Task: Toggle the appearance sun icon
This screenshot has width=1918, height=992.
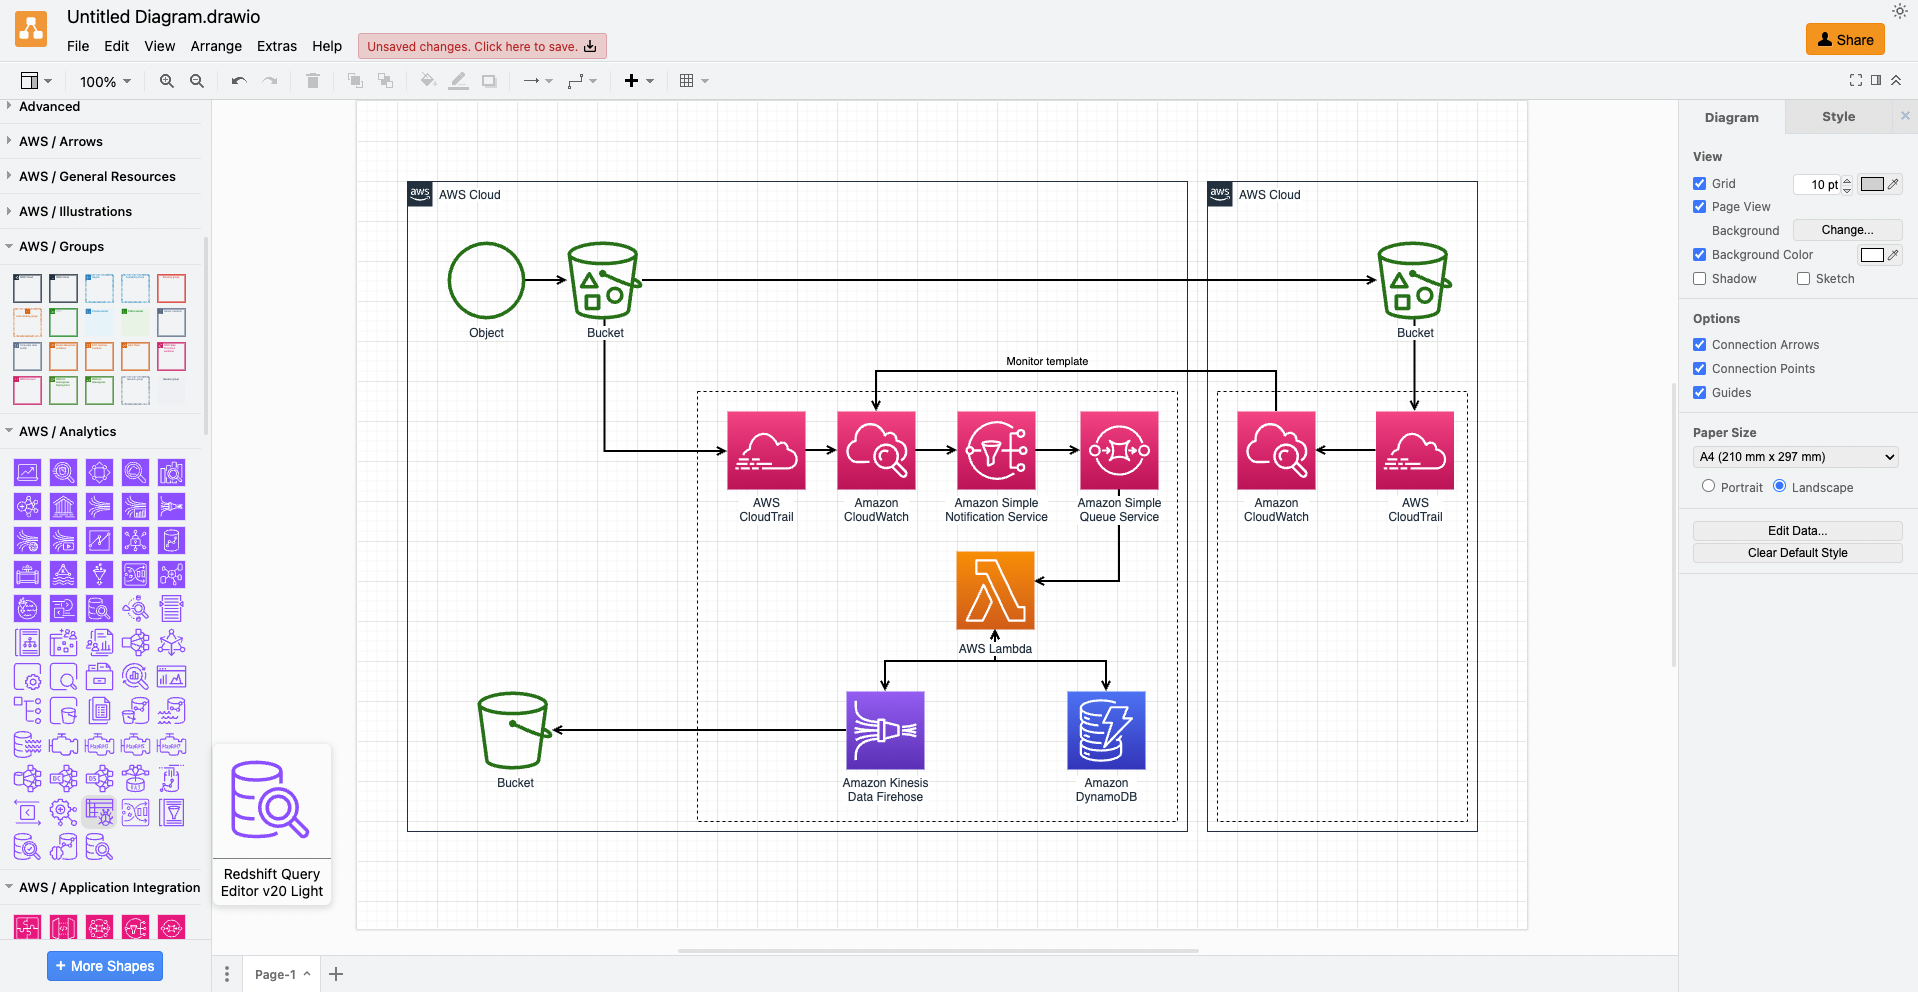Action: [x=1899, y=11]
